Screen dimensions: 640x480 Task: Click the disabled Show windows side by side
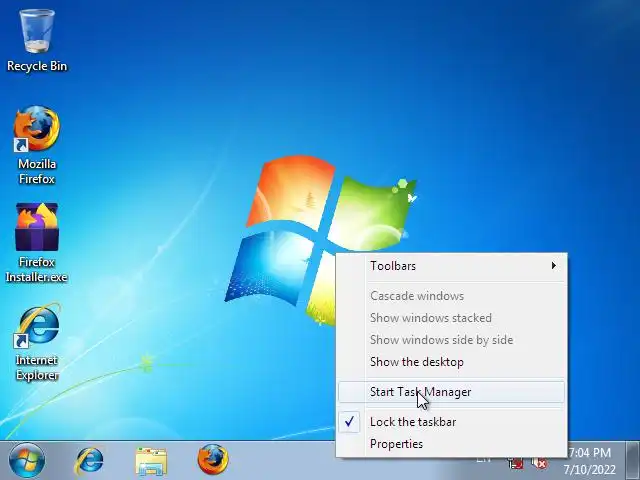(451, 340)
